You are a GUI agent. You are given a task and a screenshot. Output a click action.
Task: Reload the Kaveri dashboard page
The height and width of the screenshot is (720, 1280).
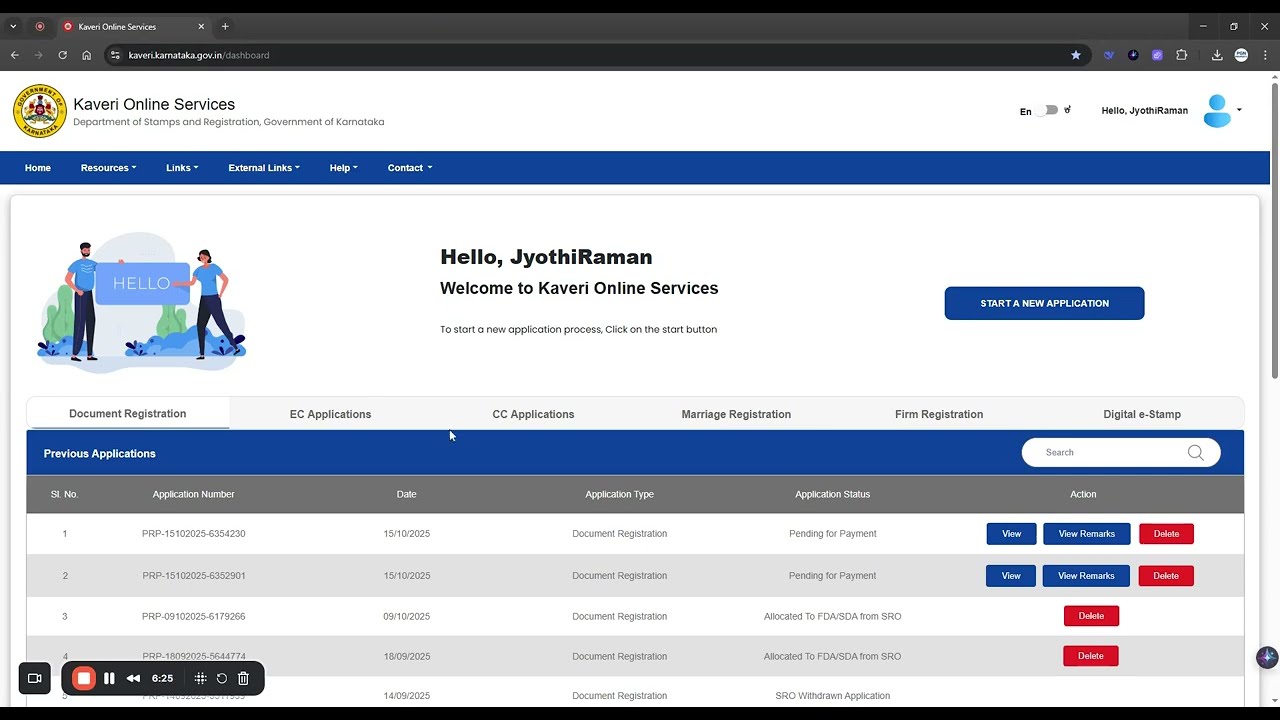[x=62, y=55]
